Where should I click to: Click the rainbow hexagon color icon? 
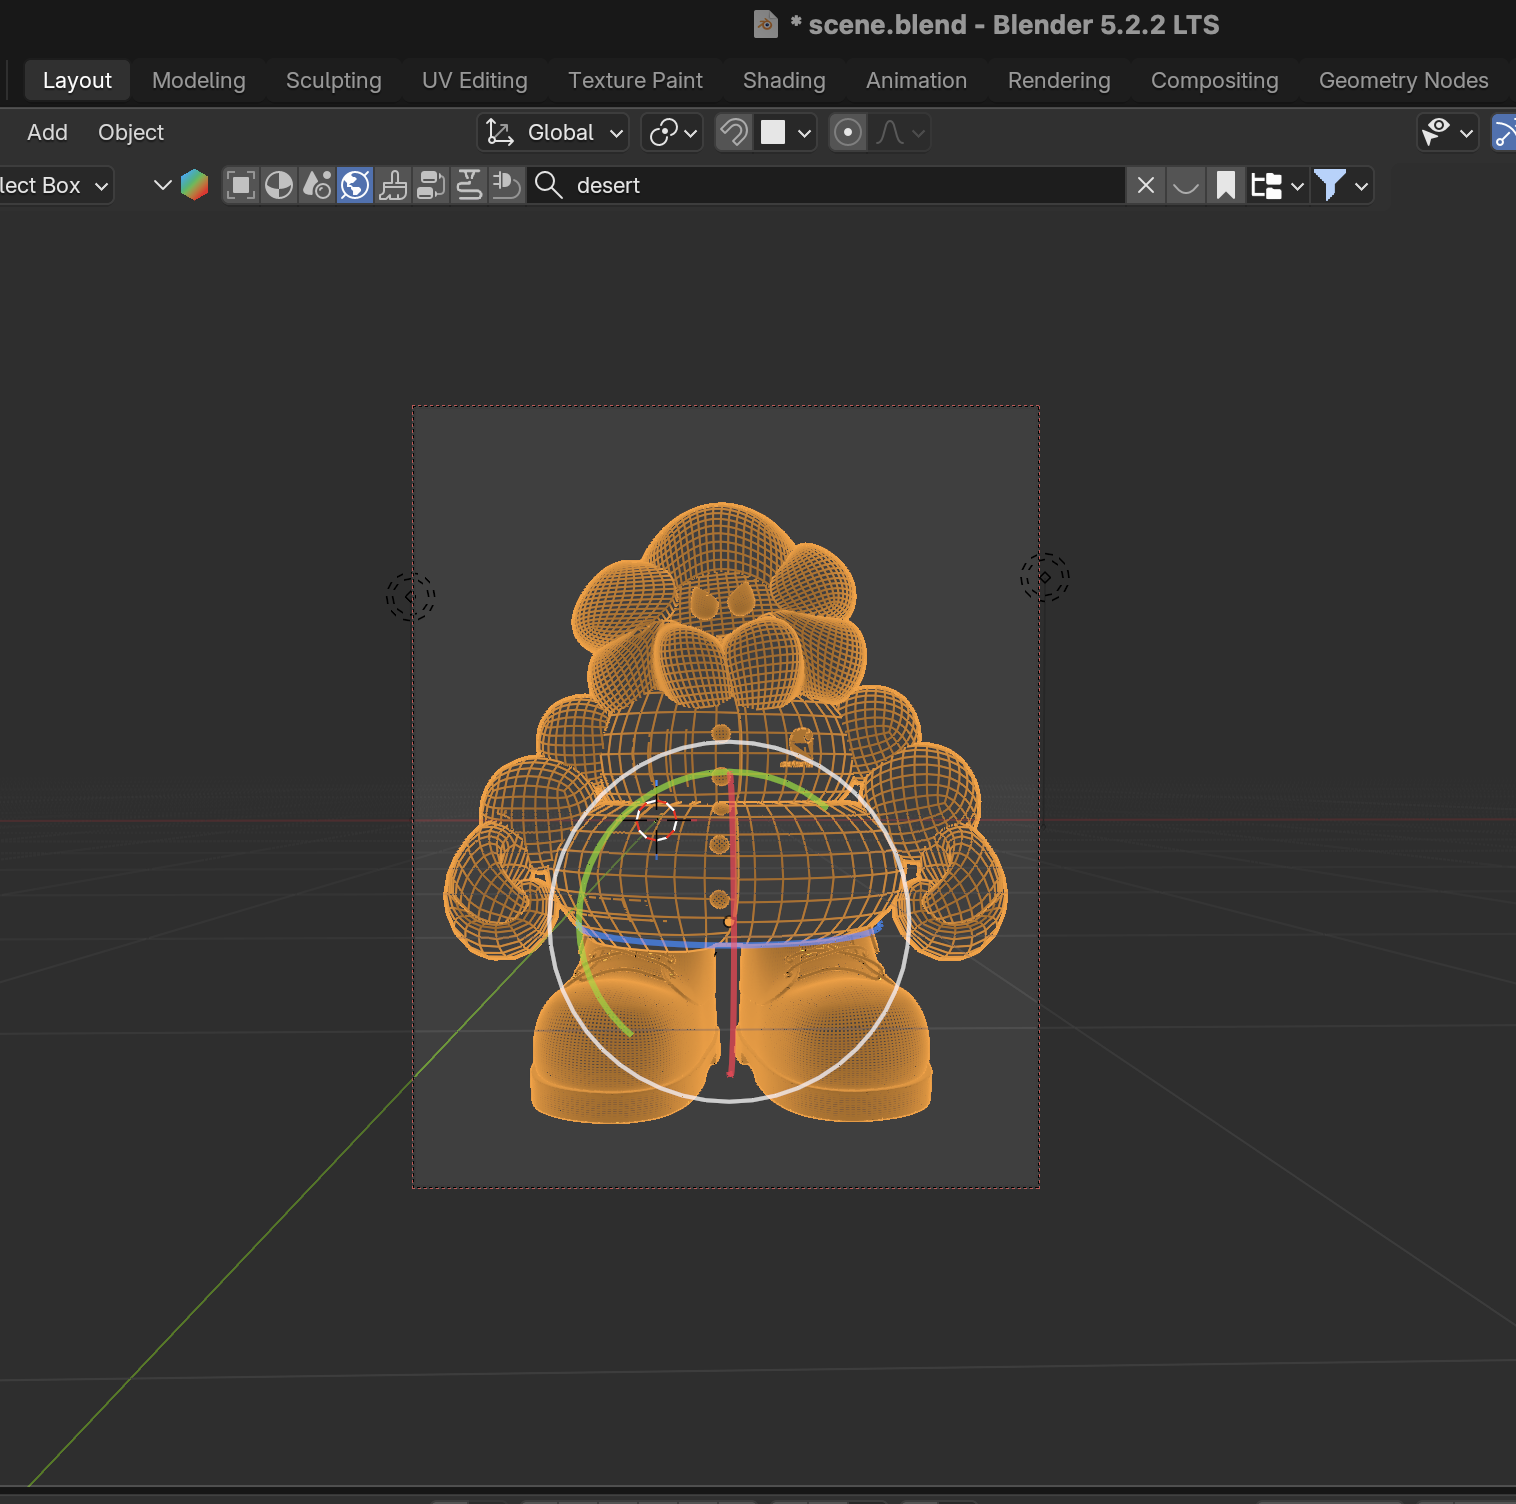click(x=194, y=185)
